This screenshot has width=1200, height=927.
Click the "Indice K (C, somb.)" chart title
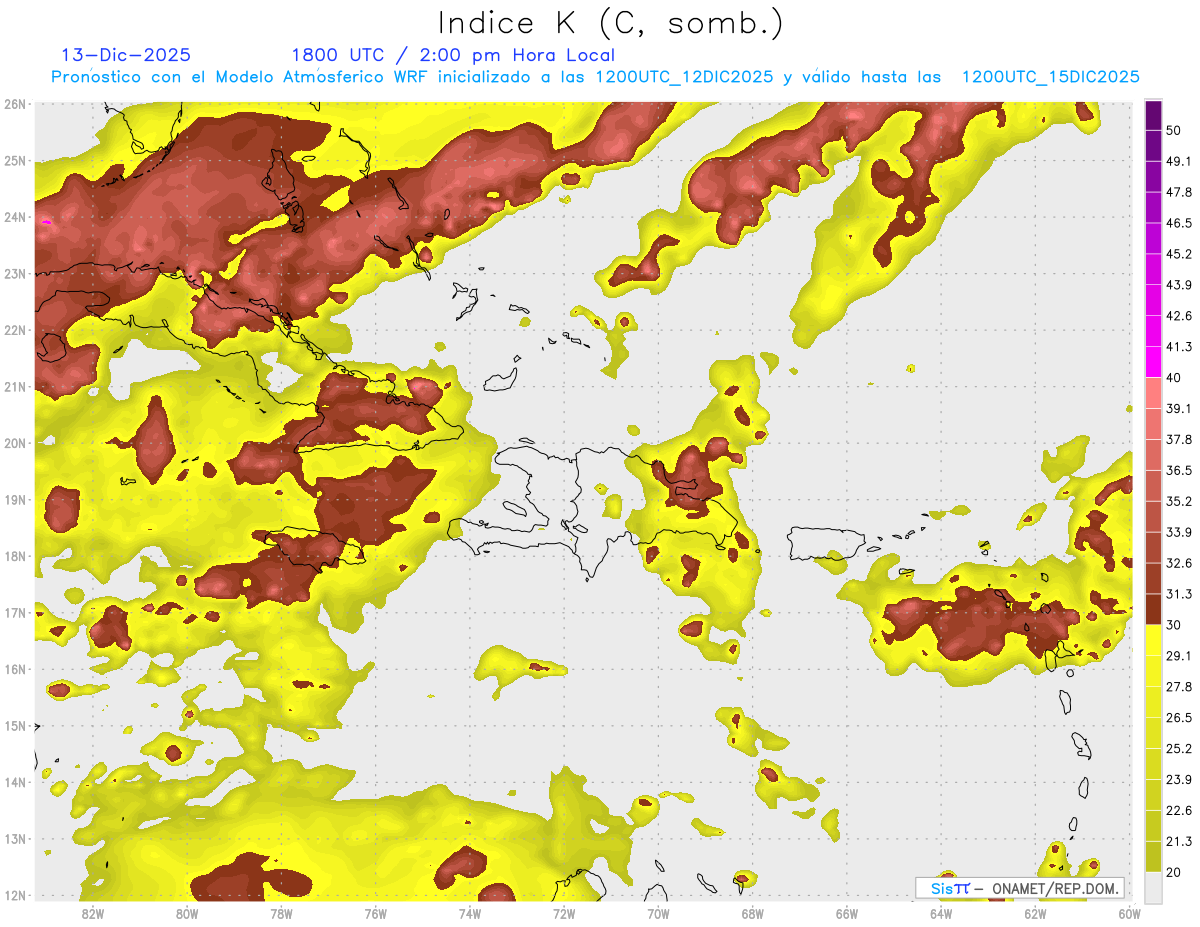(x=610, y=23)
